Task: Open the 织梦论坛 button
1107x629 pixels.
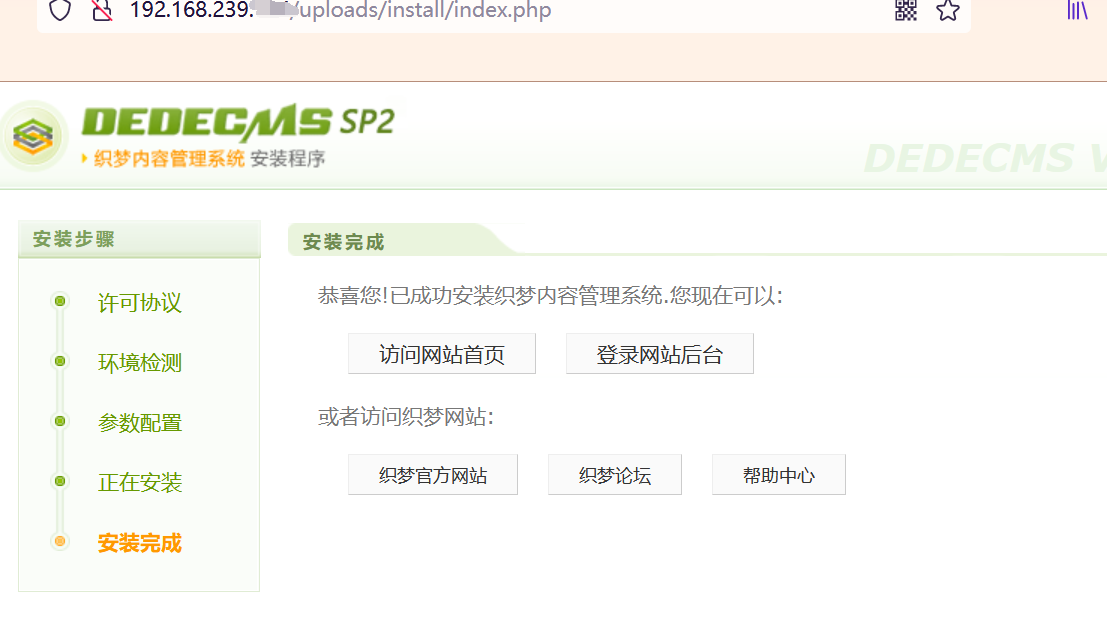Action: (615, 475)
